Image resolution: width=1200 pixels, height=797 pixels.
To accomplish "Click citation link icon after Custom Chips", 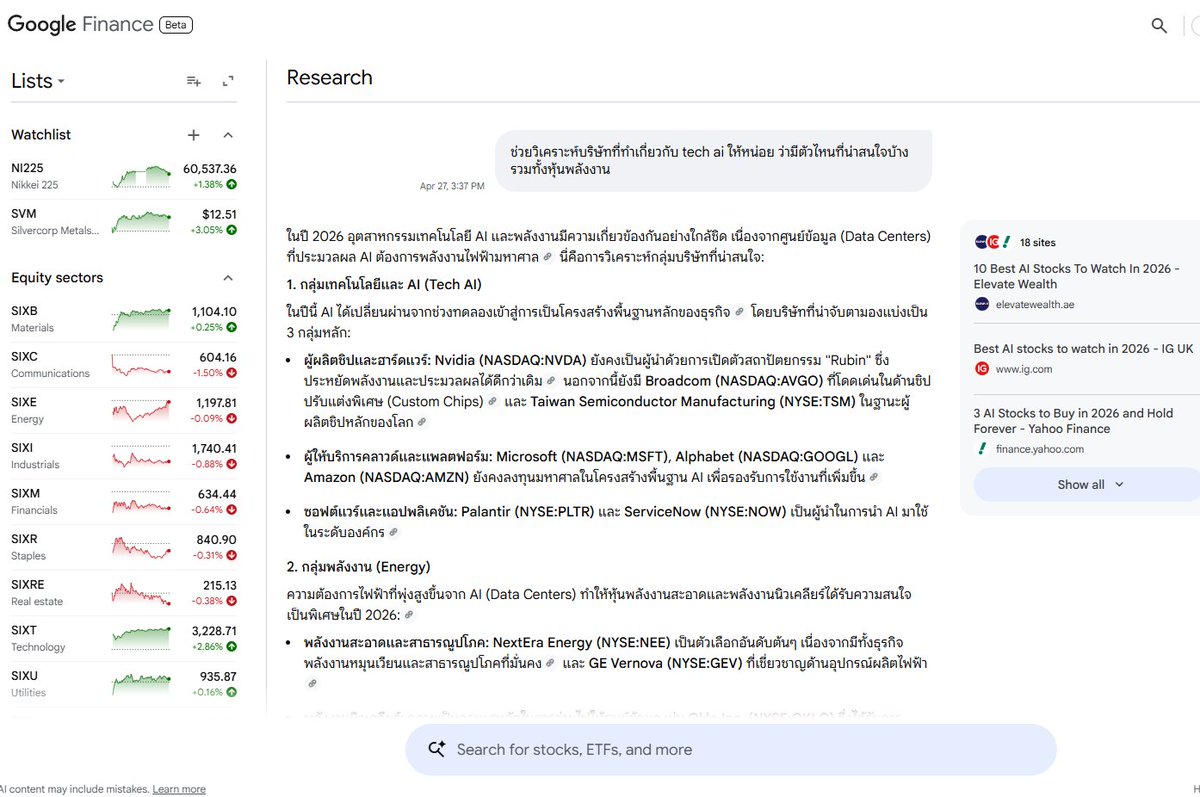I will [x=492, y=402].
